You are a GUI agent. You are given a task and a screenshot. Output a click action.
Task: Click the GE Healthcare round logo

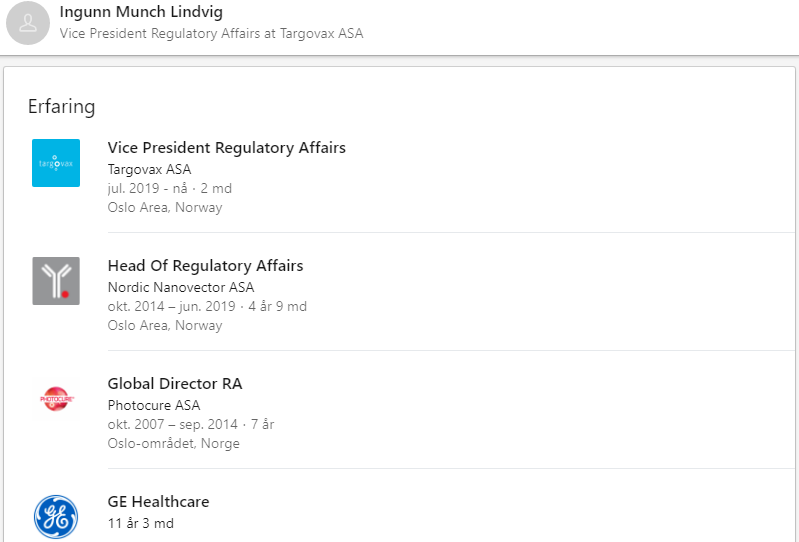[x=56, y=517]
